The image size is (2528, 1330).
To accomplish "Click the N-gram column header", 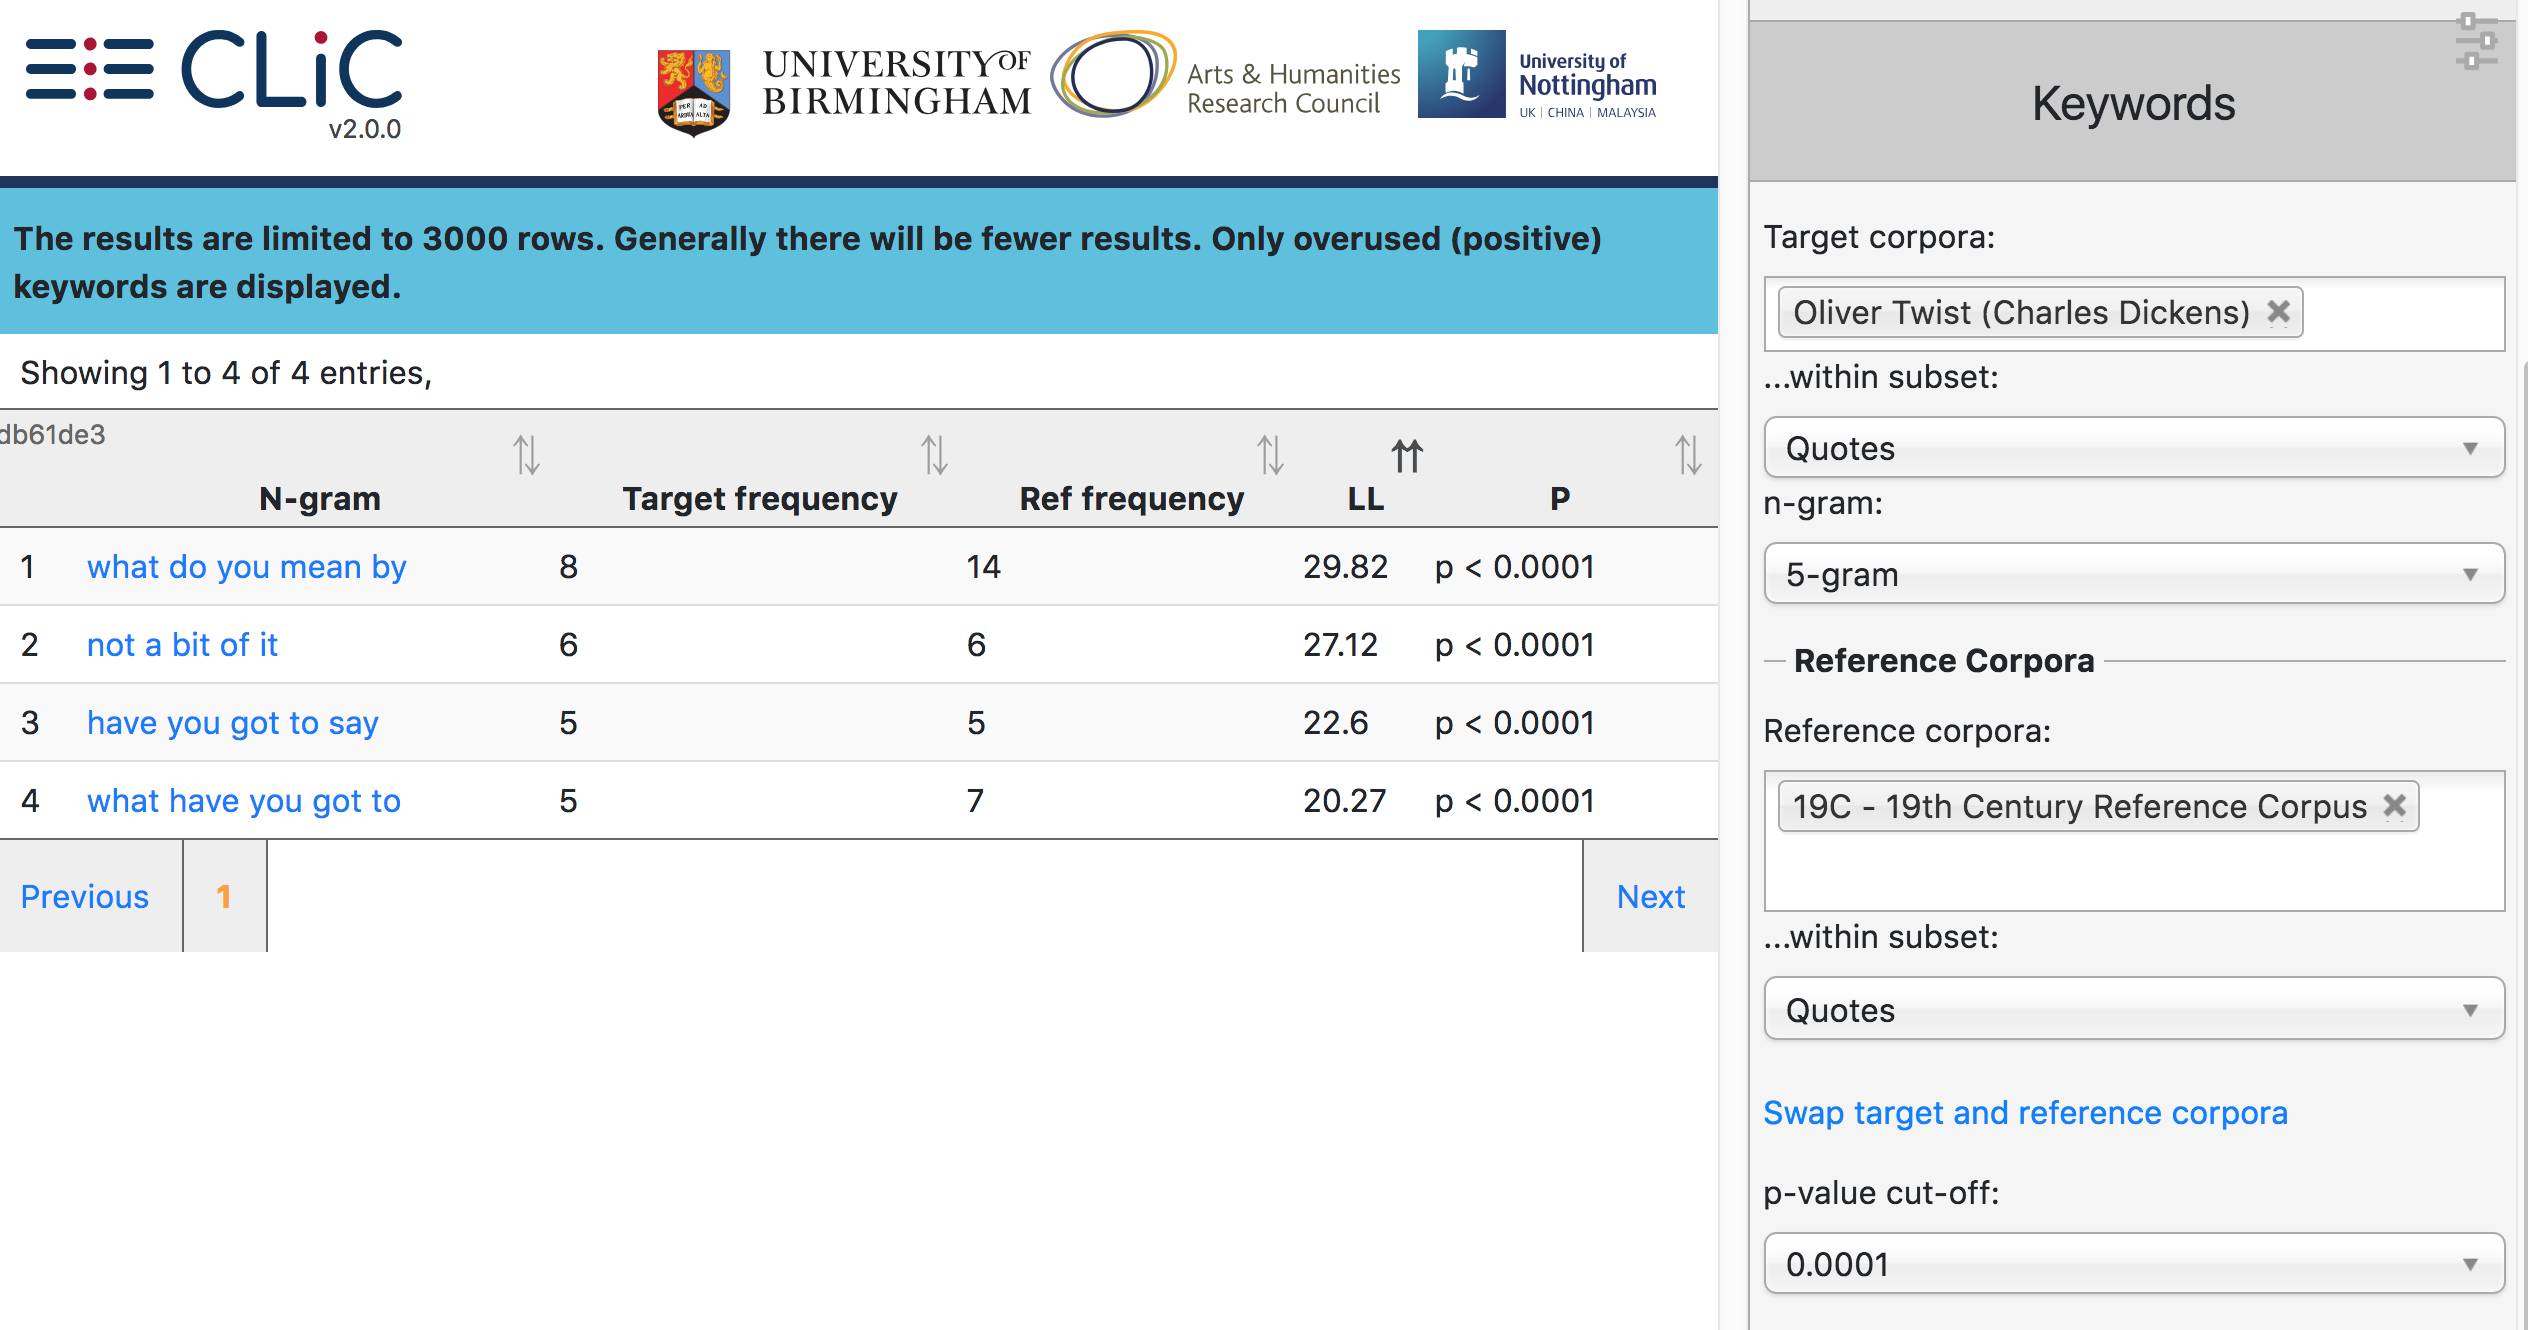I will point(320,498).
